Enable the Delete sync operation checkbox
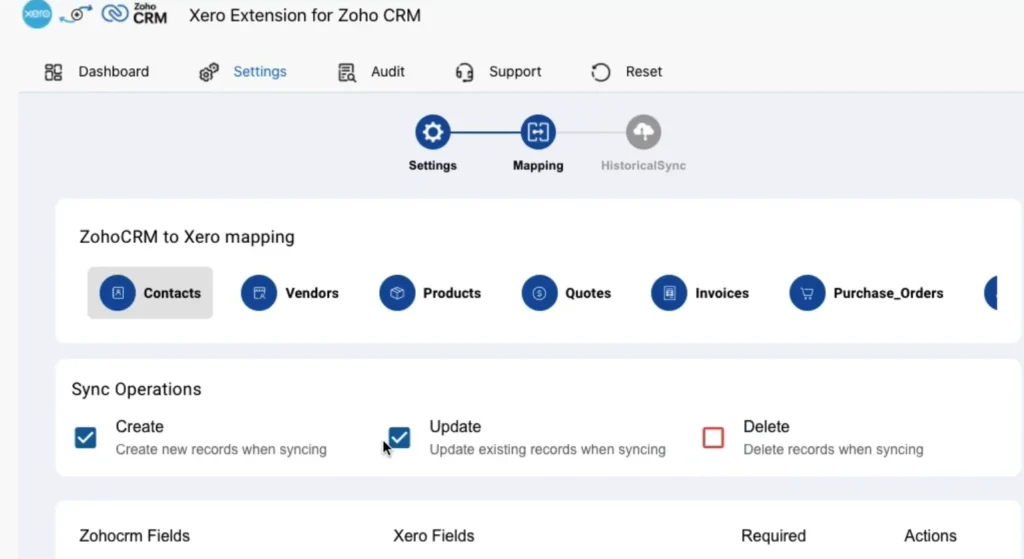This screenshot has height=559, width=1024. click(713, 438)
